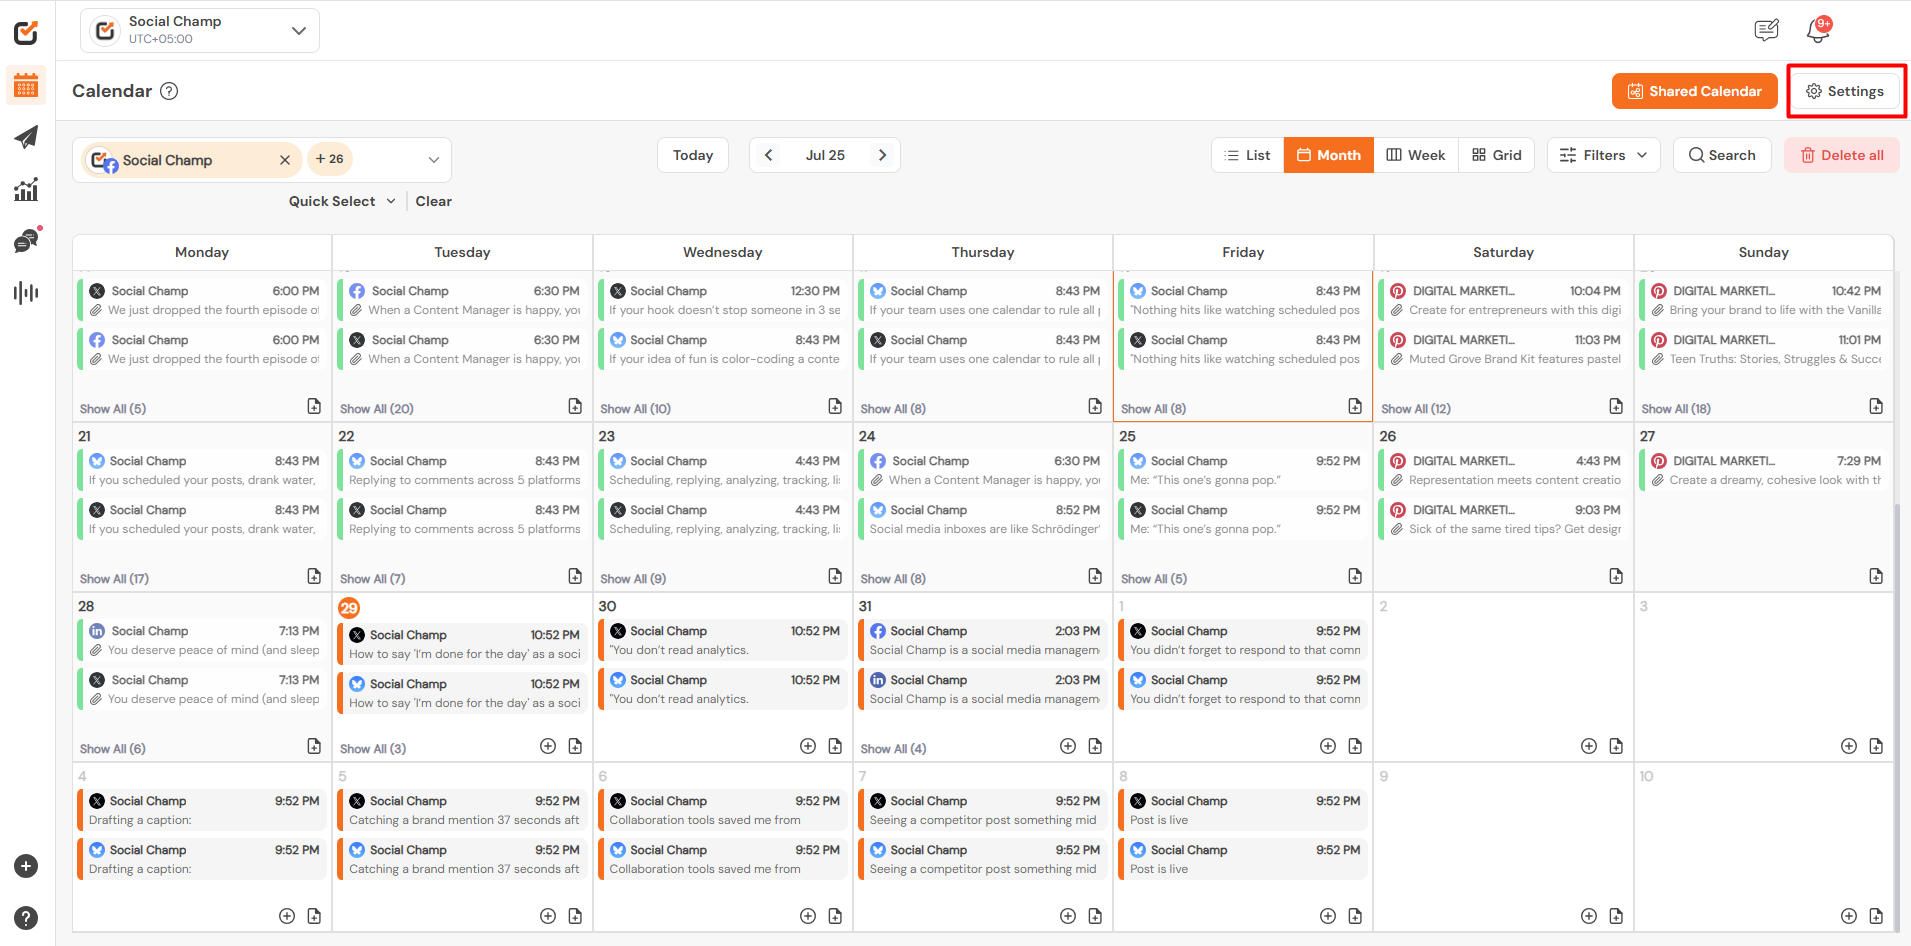This screenshot has width=1911, height=946.
Task: Click the plus add button in sidebar
Action: pyautogui.click(x=26, y=866)
